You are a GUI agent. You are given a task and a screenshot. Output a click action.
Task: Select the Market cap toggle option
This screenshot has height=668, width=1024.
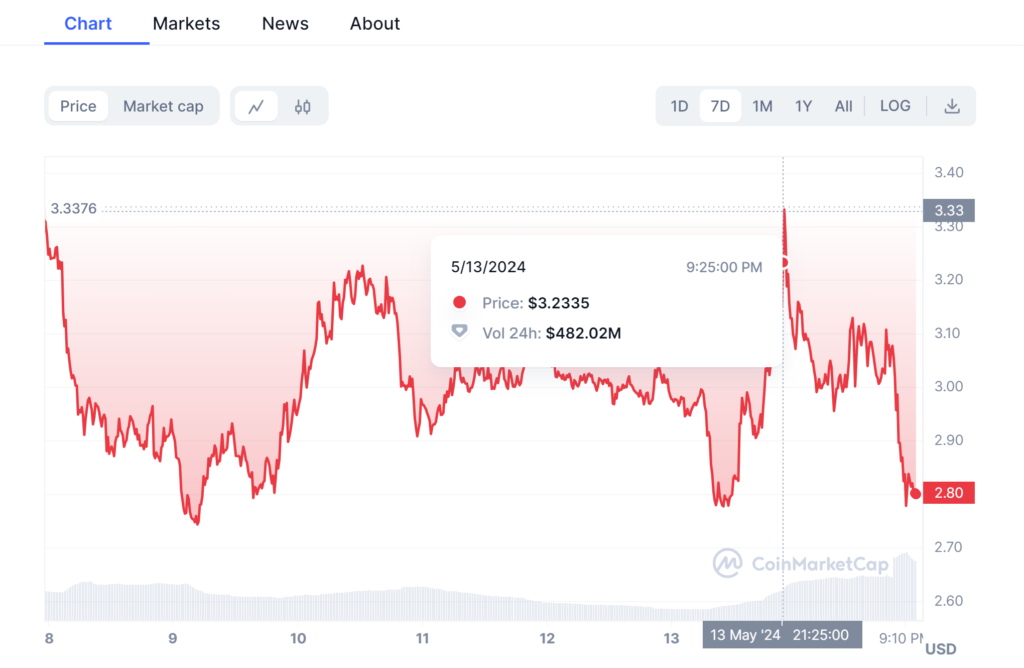(163, 106)
